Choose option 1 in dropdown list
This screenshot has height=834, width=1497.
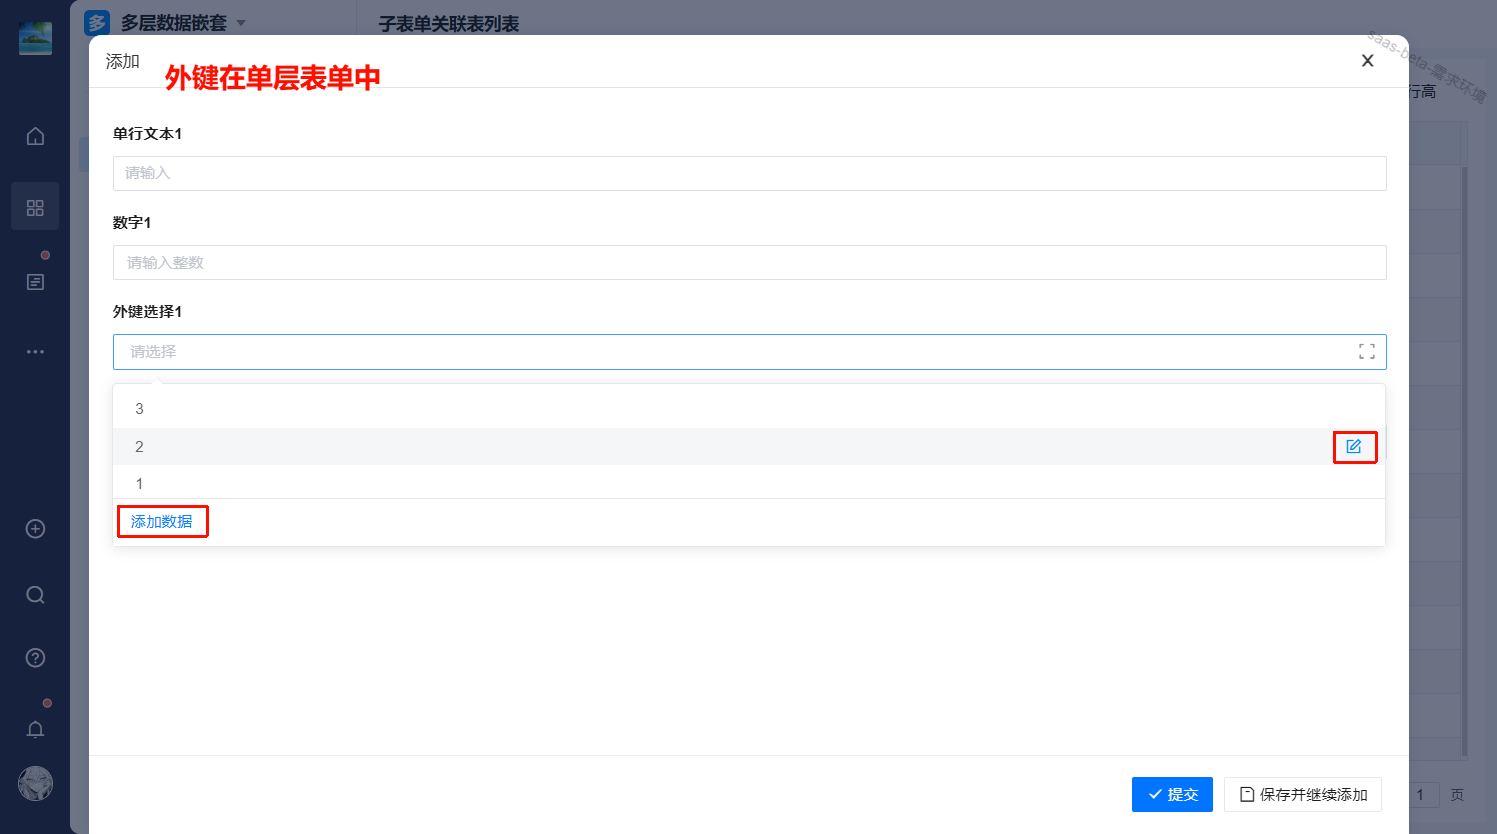click(139, 484)
